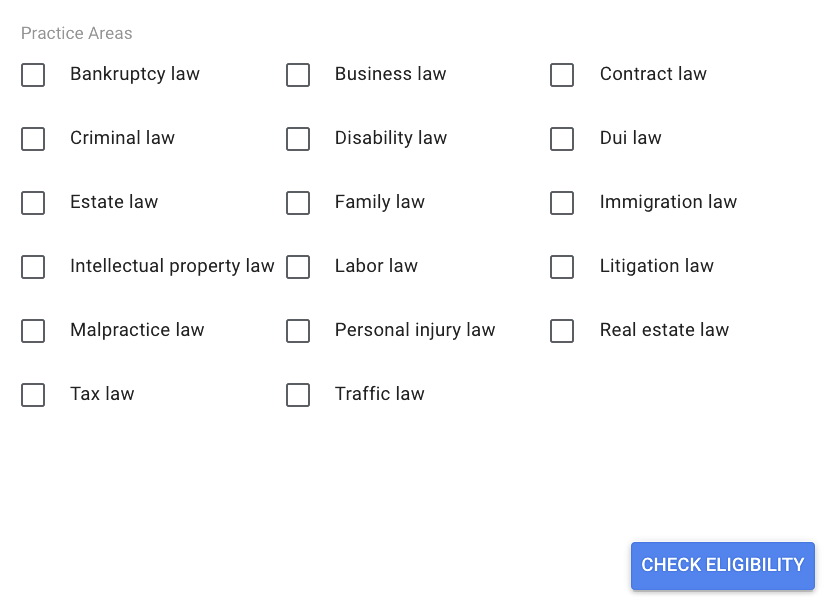This screenshot has width=830, height=605.
Task: Check the Malpractice law option
Action: click(x=33, y=331)
